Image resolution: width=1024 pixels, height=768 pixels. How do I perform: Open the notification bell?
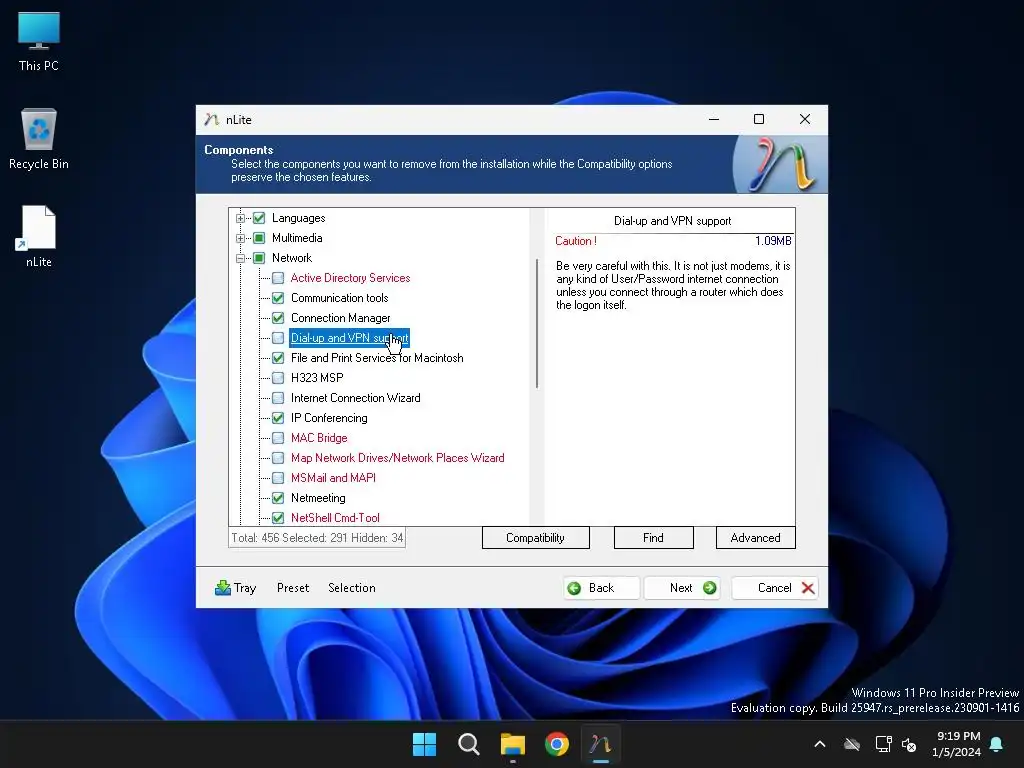tap(997, 744)
